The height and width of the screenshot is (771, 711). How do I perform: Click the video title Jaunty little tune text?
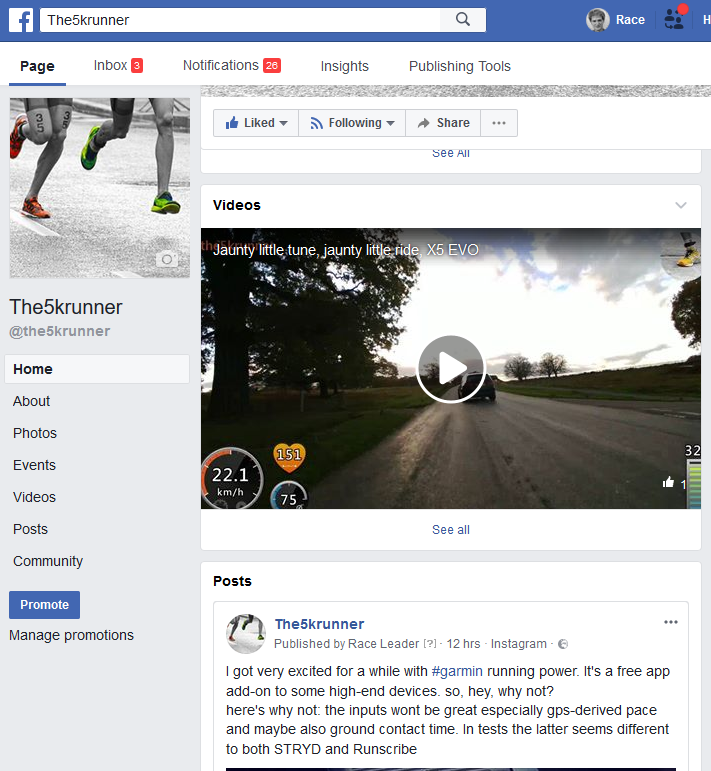[346, 250]
